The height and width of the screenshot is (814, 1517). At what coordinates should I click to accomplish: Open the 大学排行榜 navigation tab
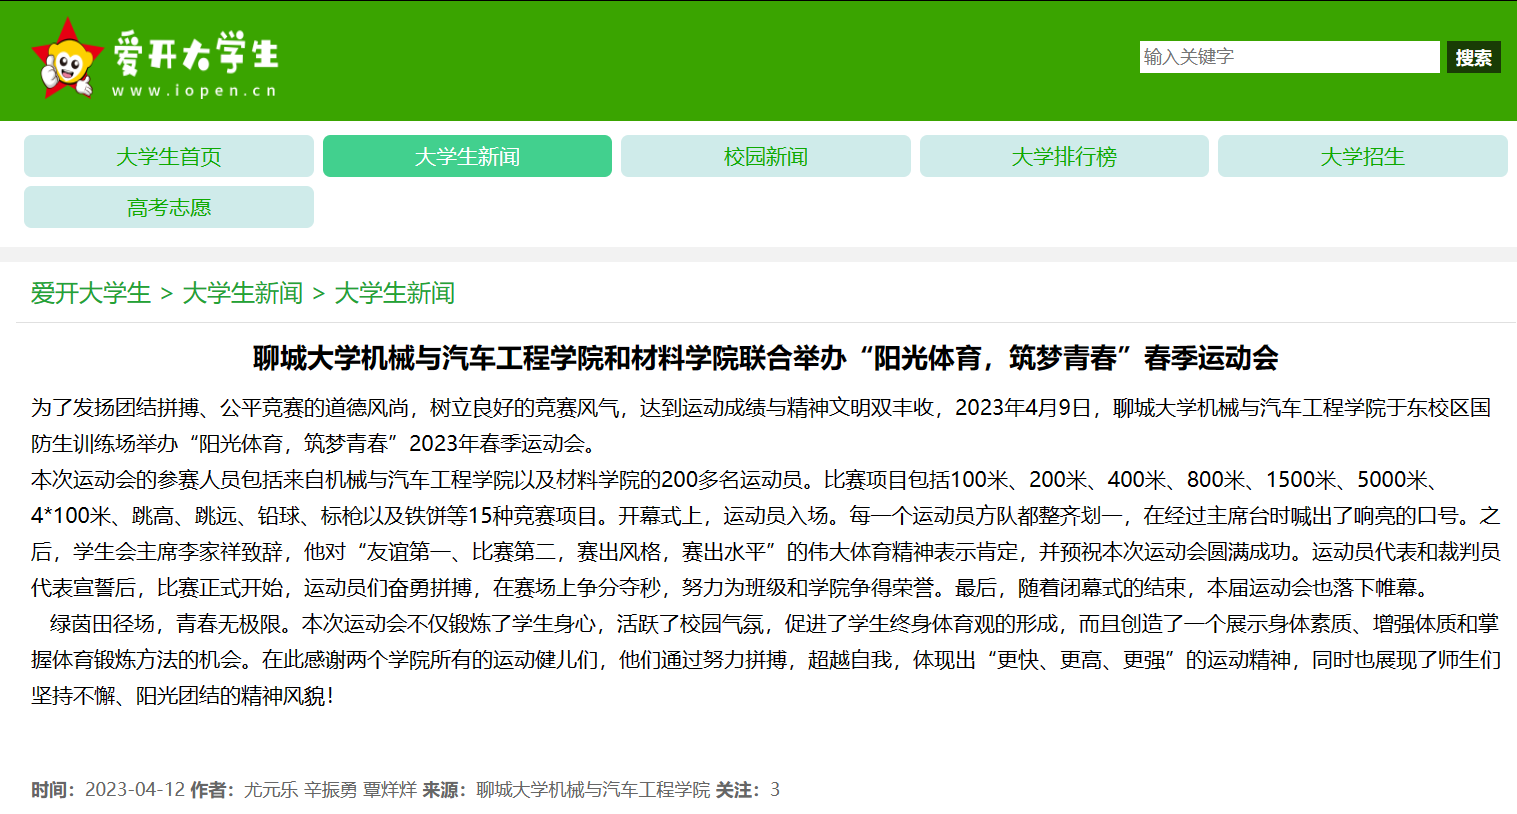pyautogui.click(x=1064, y=157)
